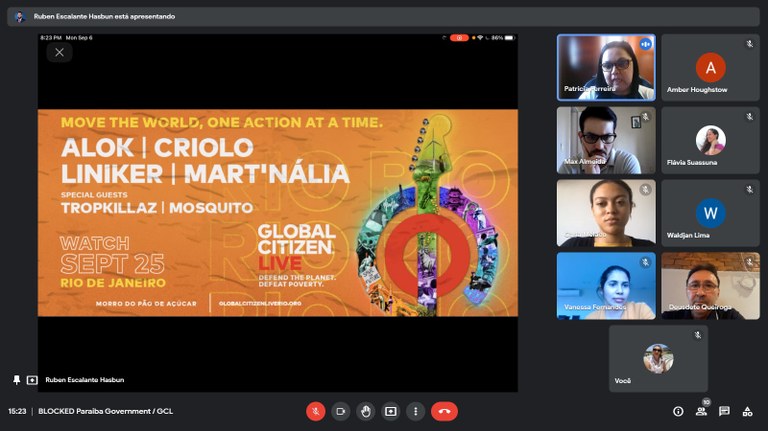Click the present screen icon

coord(391,411)
